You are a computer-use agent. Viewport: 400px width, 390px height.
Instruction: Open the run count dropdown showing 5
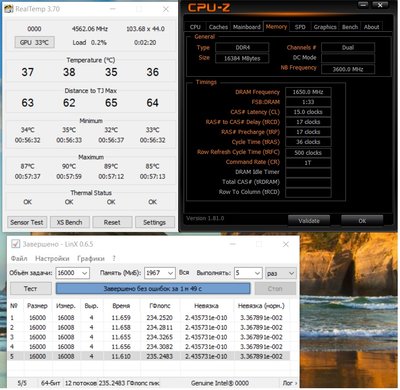[248, 273]
